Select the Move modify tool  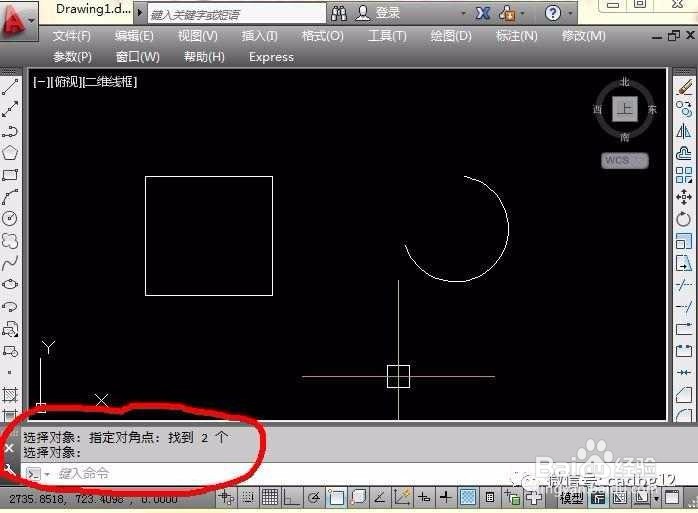(684, 197)
